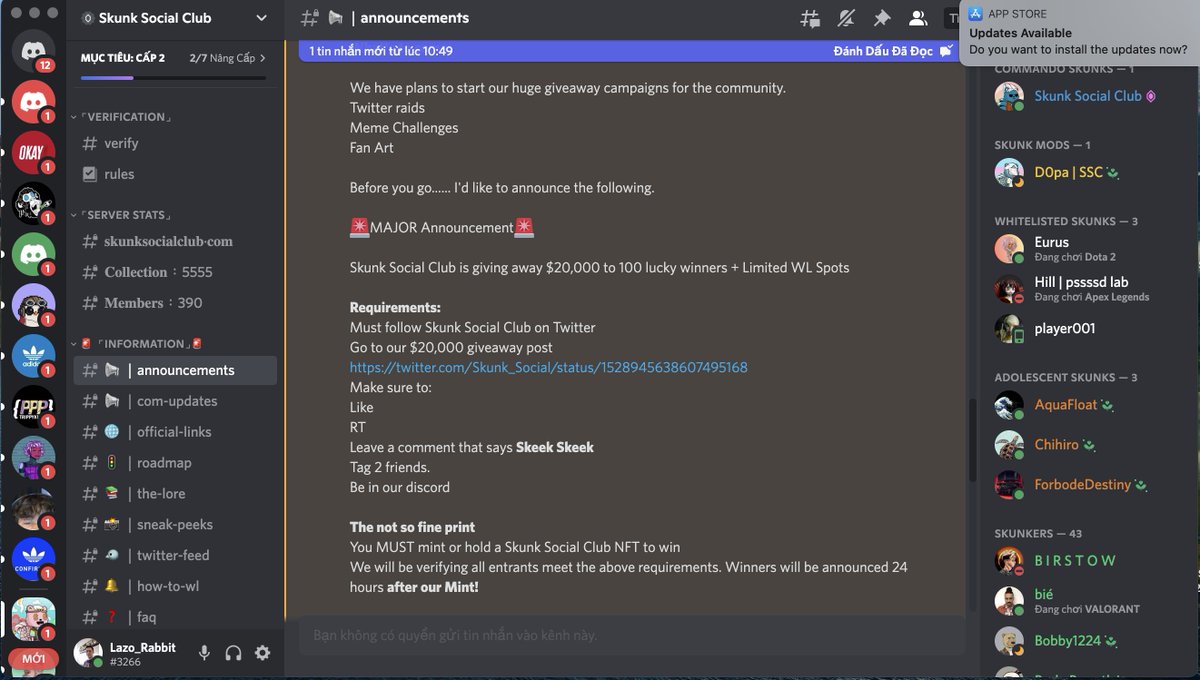1200x680 pixels.
Task: Click Lazo_Rabbit own avatar
Action: pyautogui.click(x=88, y=653)
